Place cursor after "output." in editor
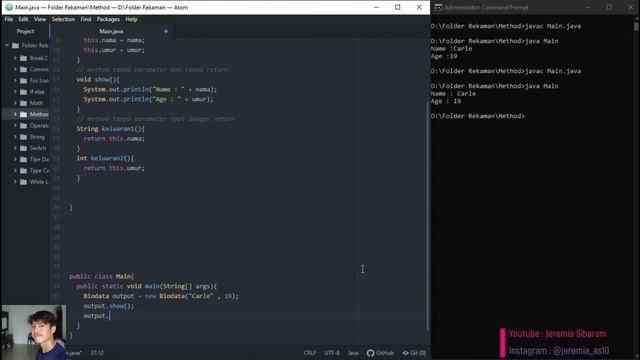Screen dimensions: 640x360 (109, 316)
